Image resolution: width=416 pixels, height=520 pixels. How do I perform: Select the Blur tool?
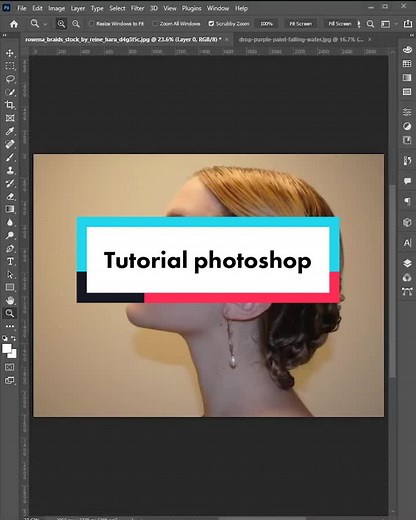click(x=10, y=222)
